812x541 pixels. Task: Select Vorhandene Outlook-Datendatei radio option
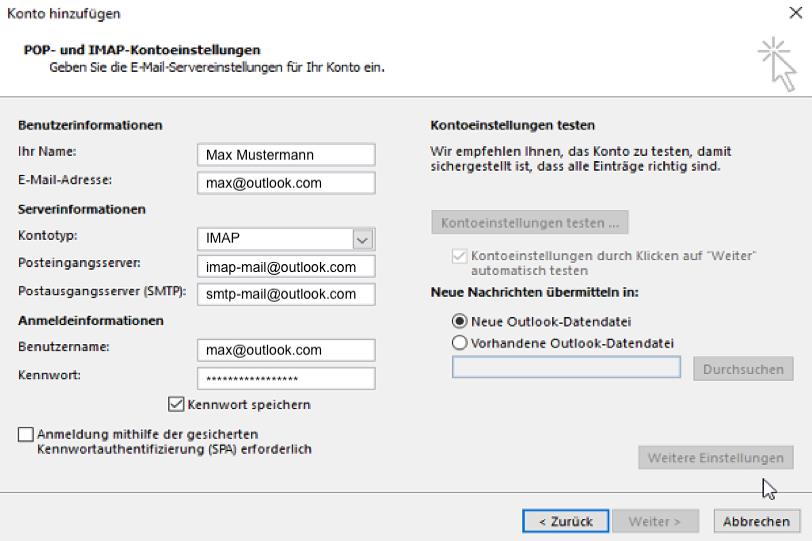coord(459,343)
